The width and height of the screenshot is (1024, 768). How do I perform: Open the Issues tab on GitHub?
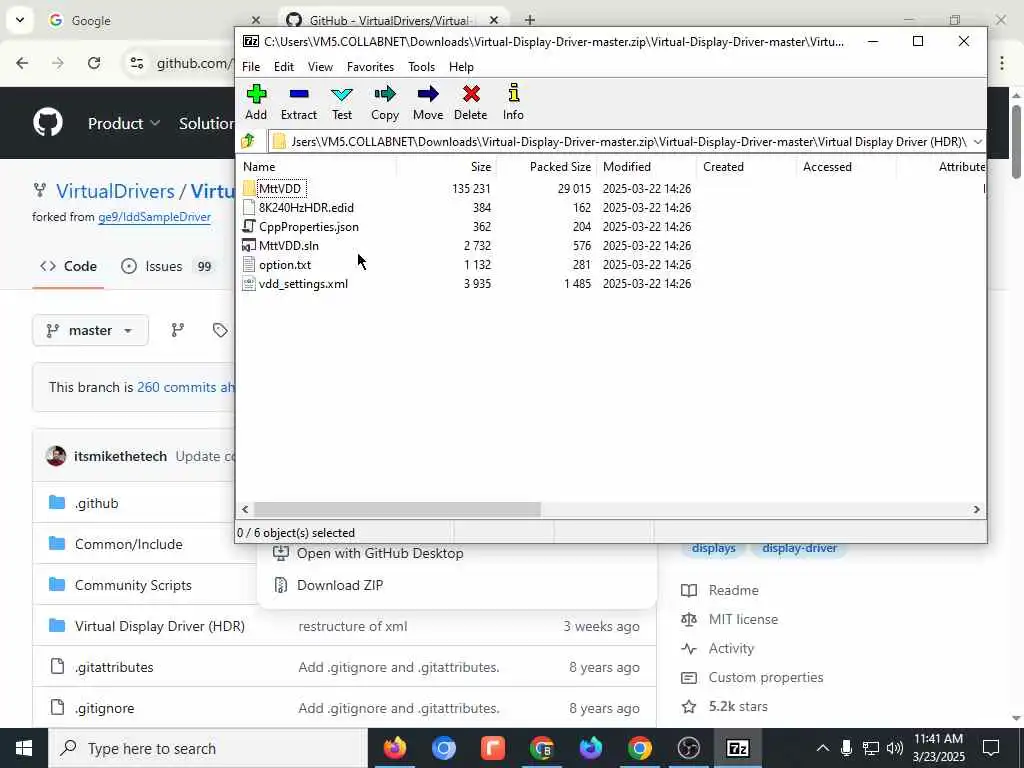(168, 266)
